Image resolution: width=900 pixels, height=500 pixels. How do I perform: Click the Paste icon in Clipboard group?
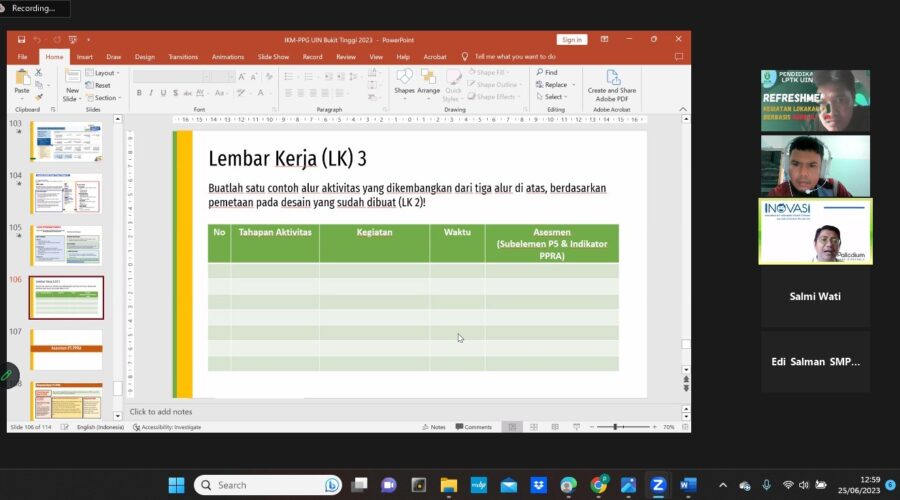coord(22,78)
